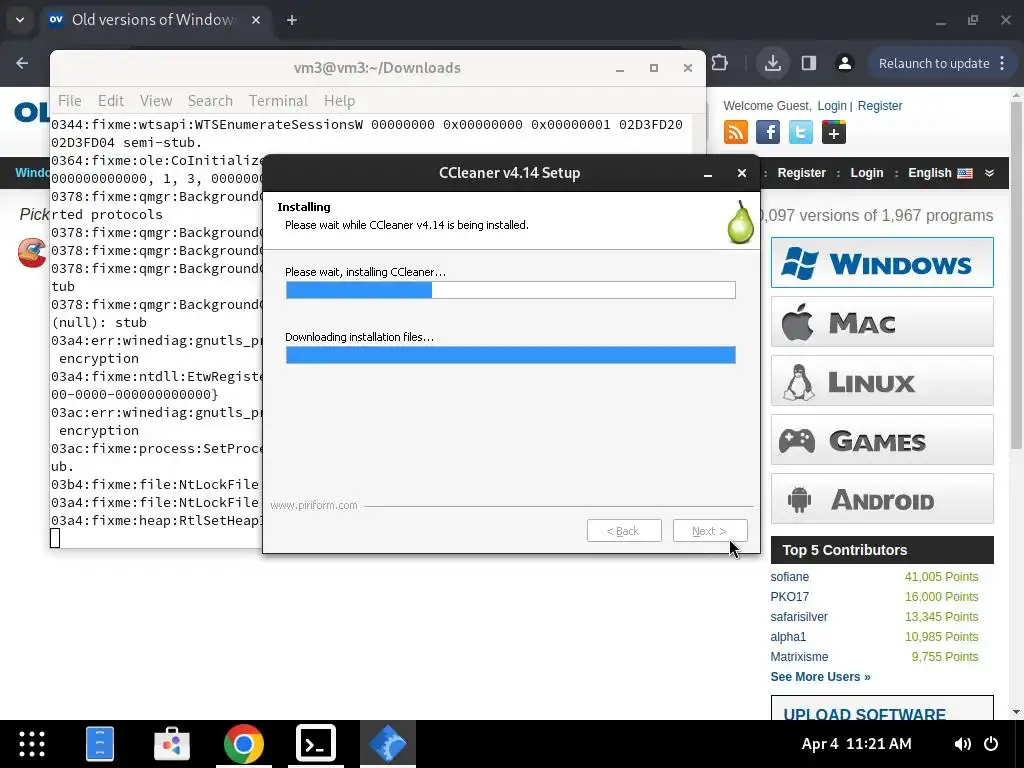Open the power menu icon

pyautogui.click(x=991, y=744)
